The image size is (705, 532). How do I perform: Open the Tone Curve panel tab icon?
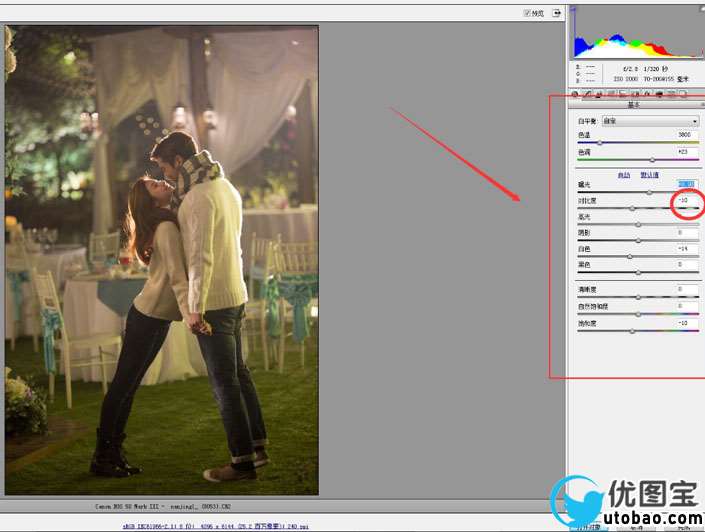(587, 94)
